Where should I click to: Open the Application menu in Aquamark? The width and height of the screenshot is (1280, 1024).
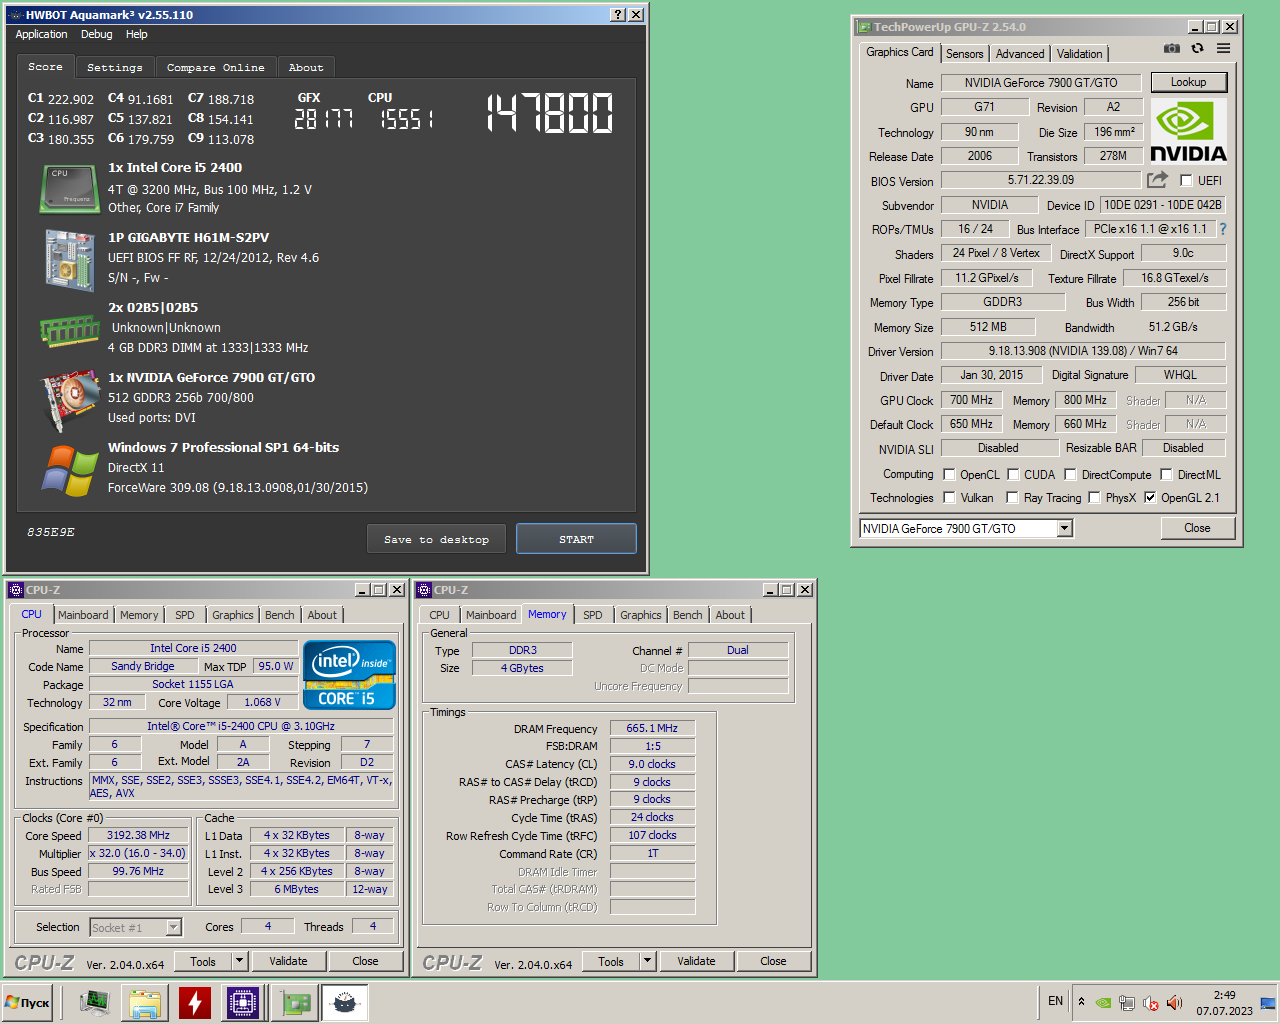point(41,34)
